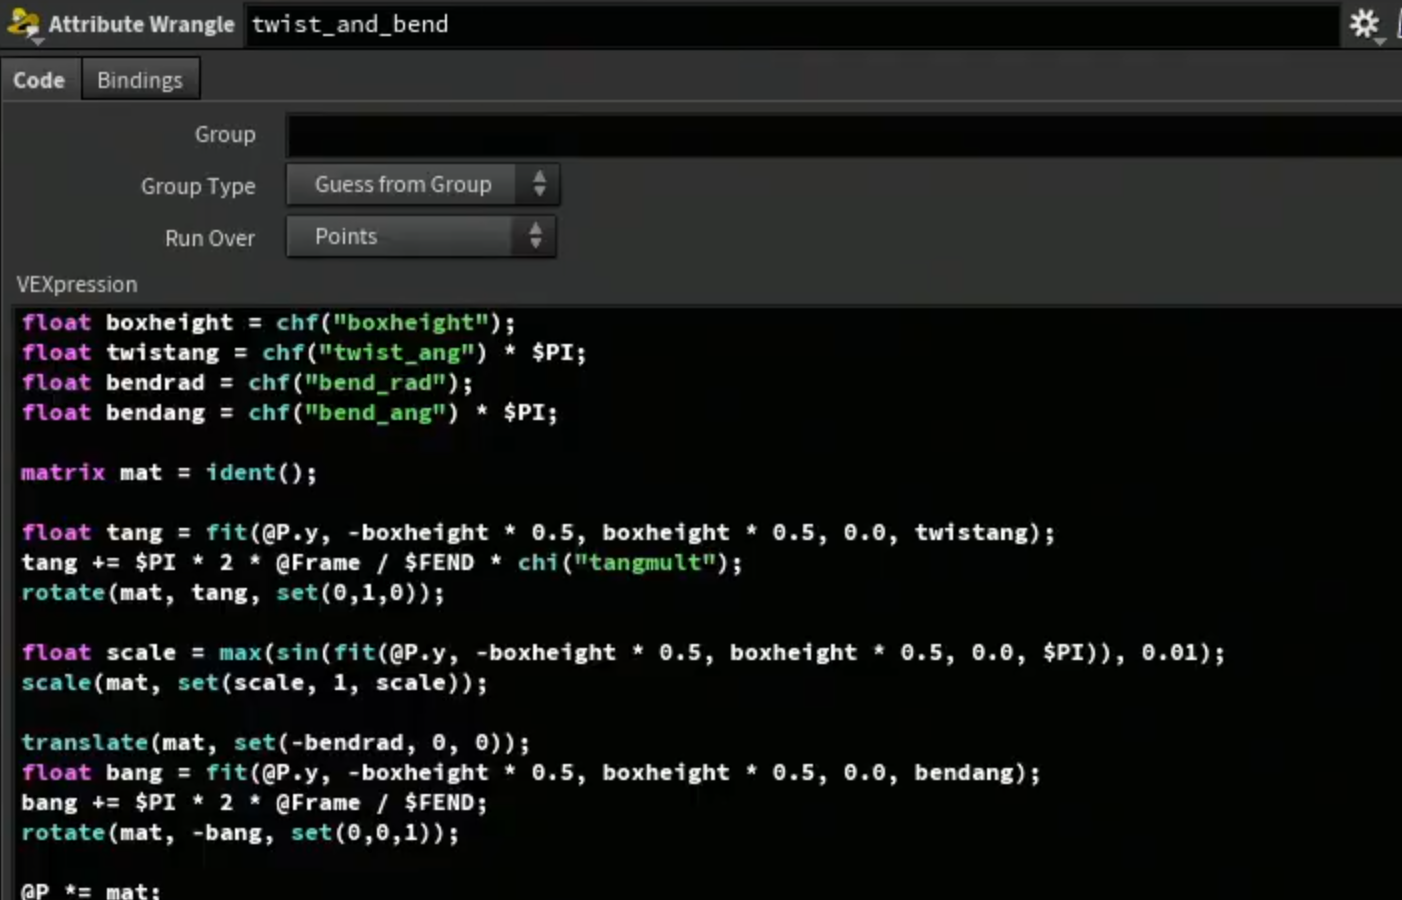Image resolution: width=1402 pixels, height=900 pixels.
Task: Click the translate(mat, set(-bendrad...)) line
Action: coord(276,743)
